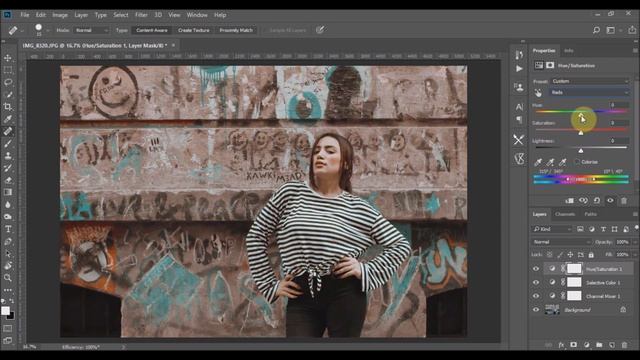Switch to the Channels tab
The image size is (640, 360).
pyautogui.click(x=565, y=214)
